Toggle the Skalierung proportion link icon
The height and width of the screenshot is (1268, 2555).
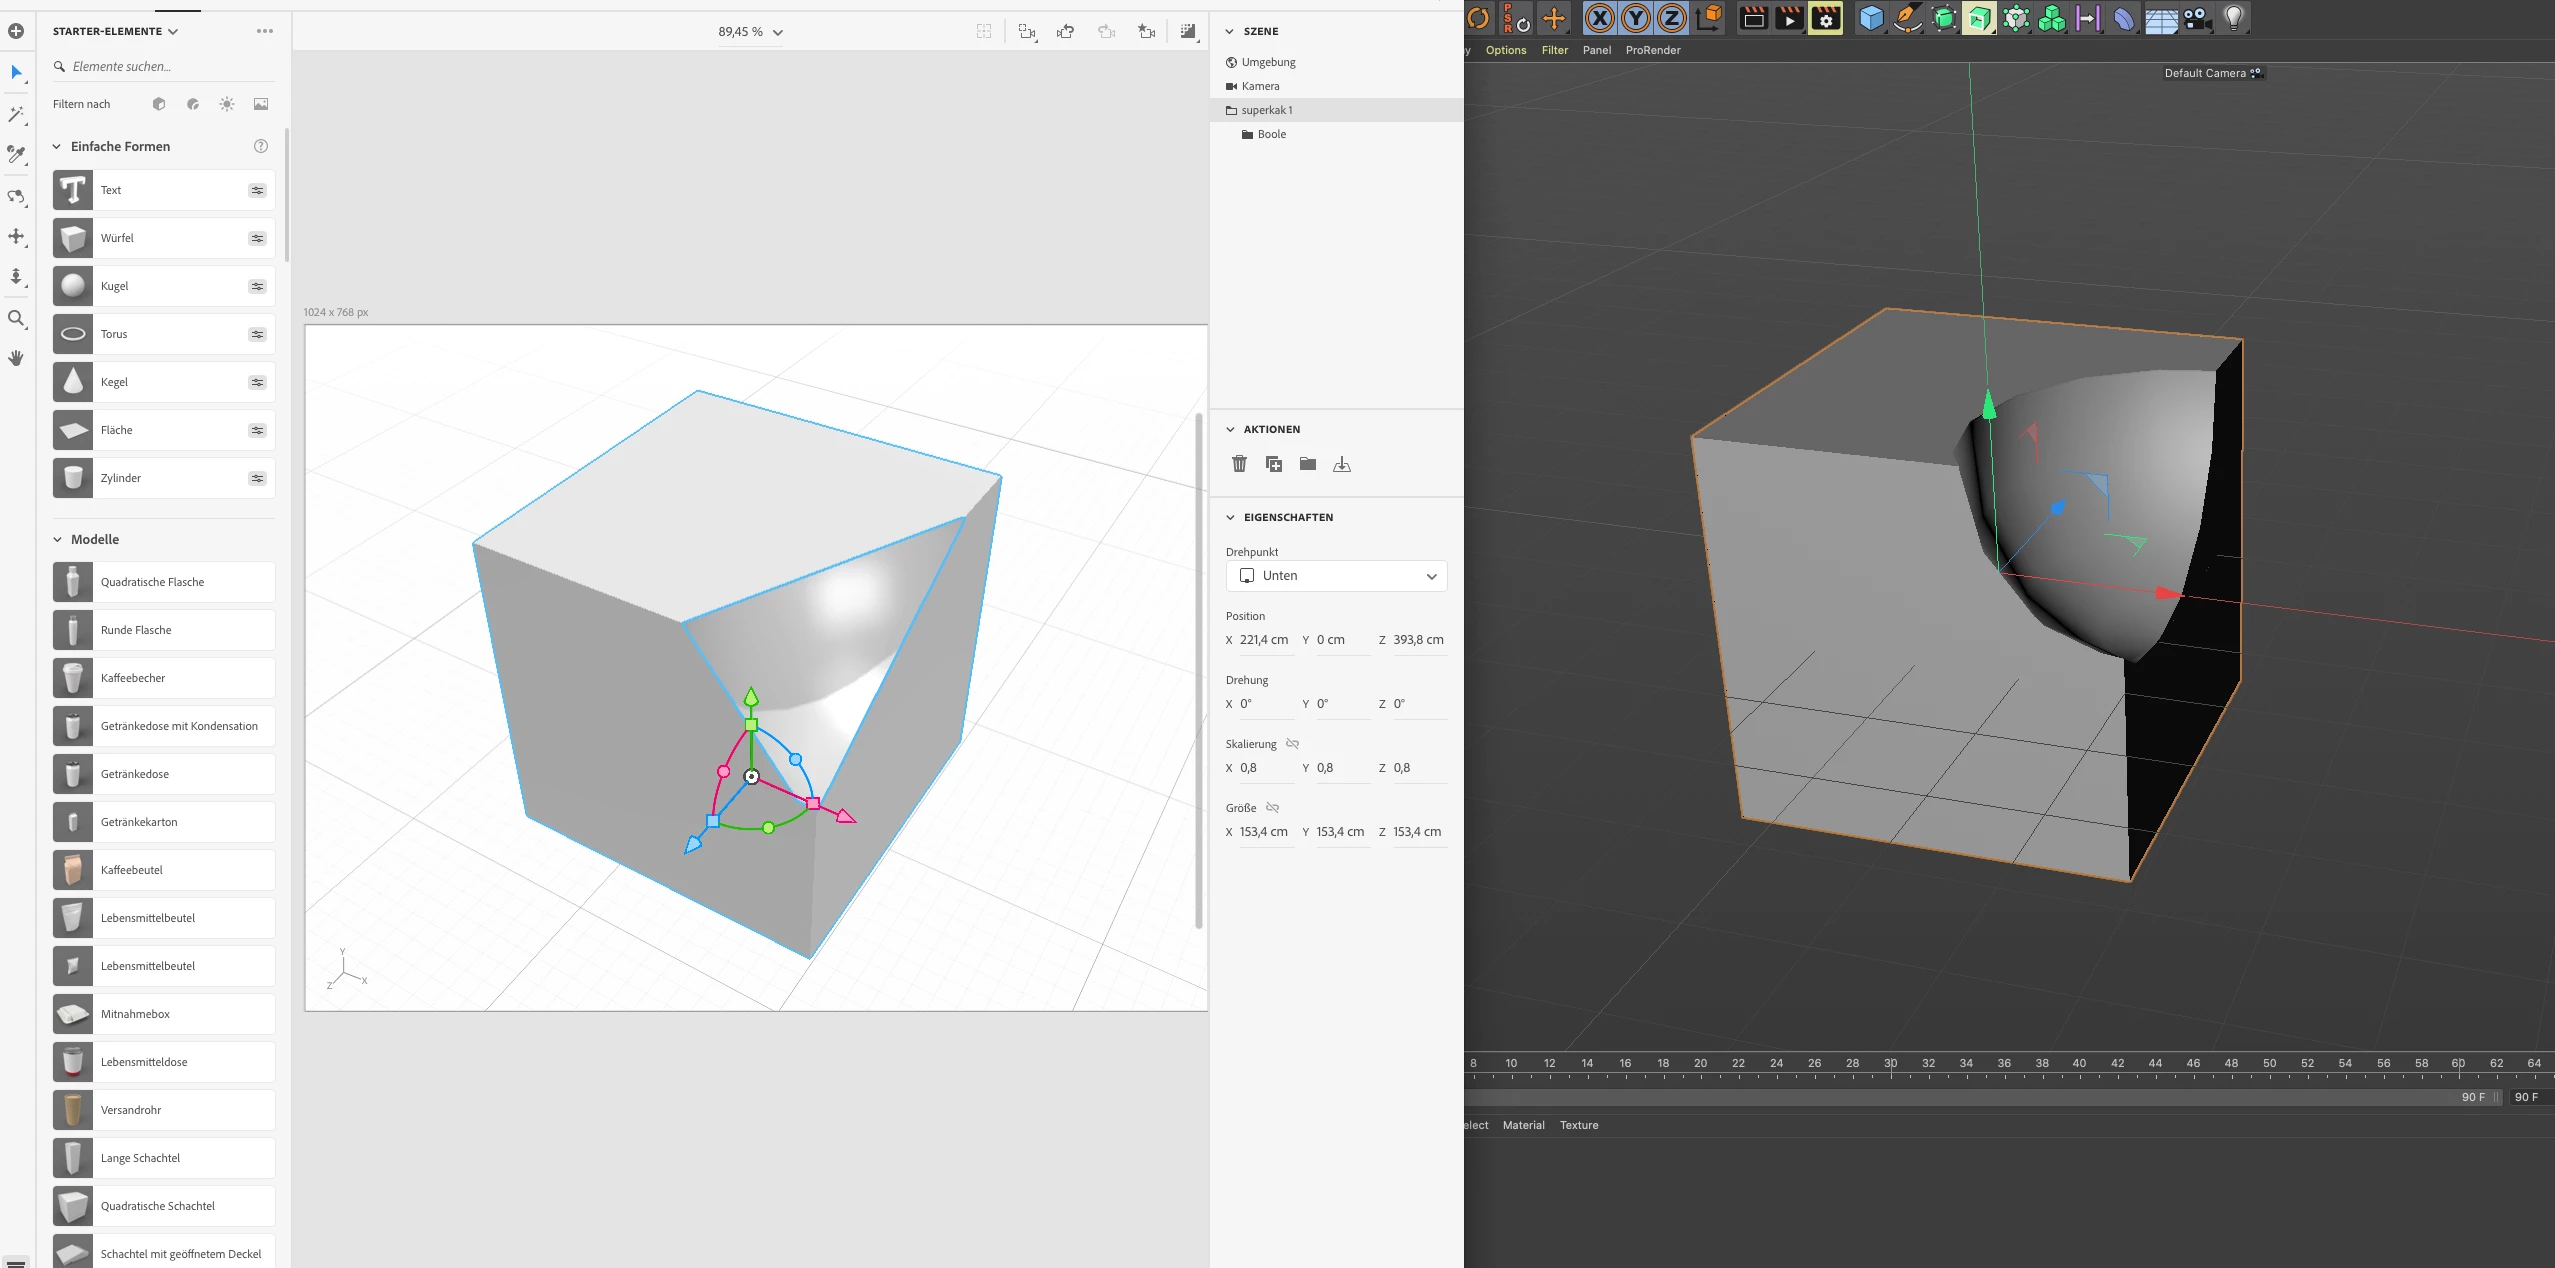pyautogui.click(x=1292, y=744)
